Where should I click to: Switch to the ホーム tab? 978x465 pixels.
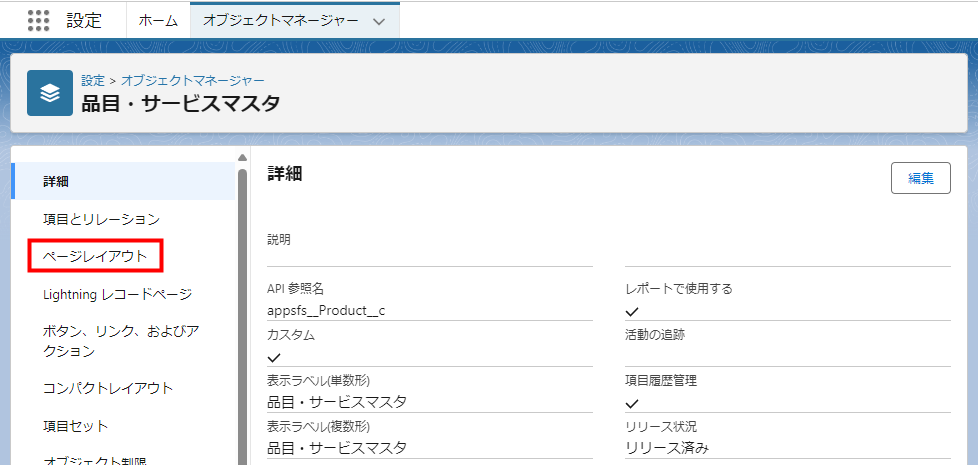(x=158, y=20)
